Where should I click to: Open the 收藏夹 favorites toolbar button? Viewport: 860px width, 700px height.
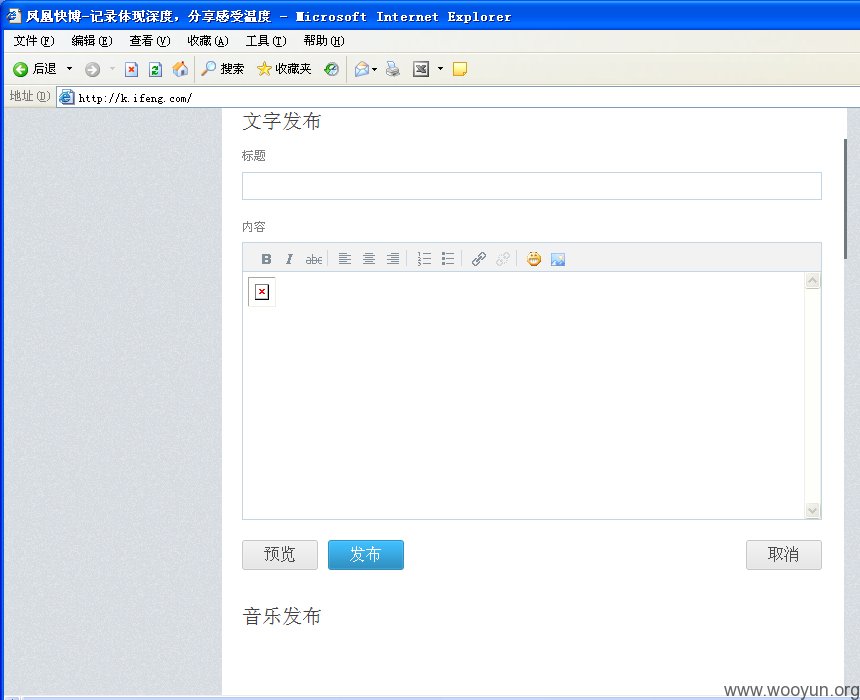click(284, 69)
